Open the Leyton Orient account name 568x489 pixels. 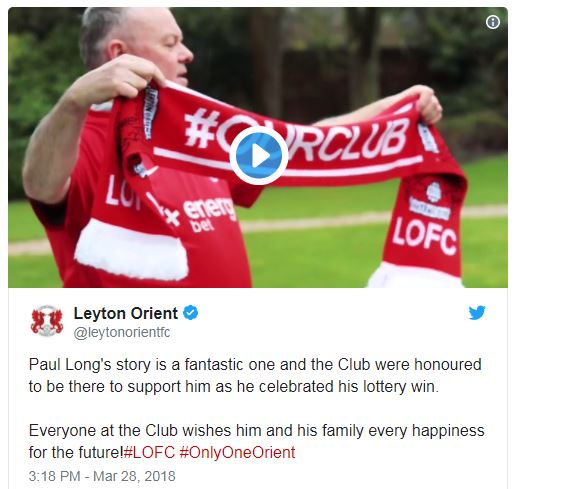tap(126, 313)
